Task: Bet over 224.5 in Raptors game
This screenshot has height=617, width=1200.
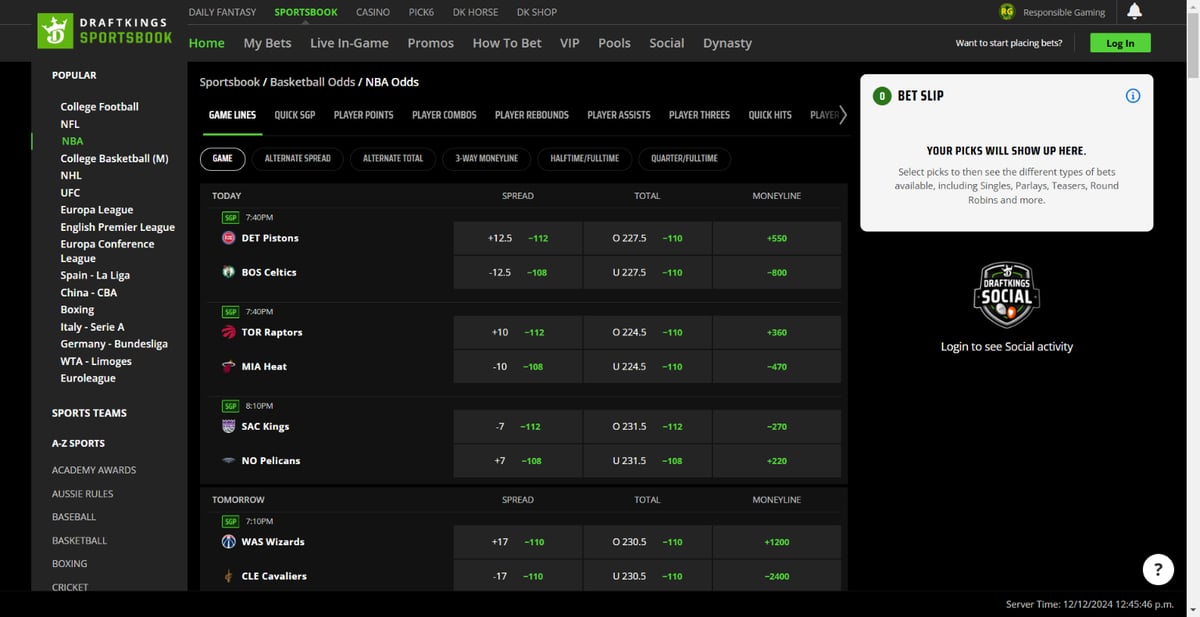Action: click(x=647, y=332)
